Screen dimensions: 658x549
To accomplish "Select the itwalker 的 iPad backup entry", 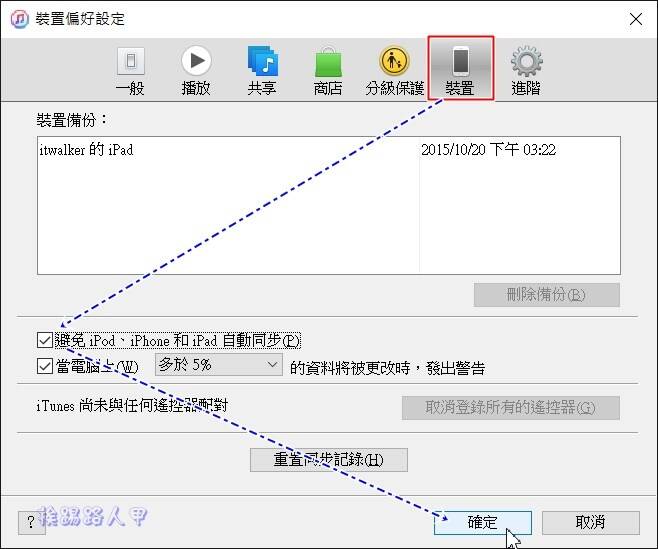I will (86, 149).
